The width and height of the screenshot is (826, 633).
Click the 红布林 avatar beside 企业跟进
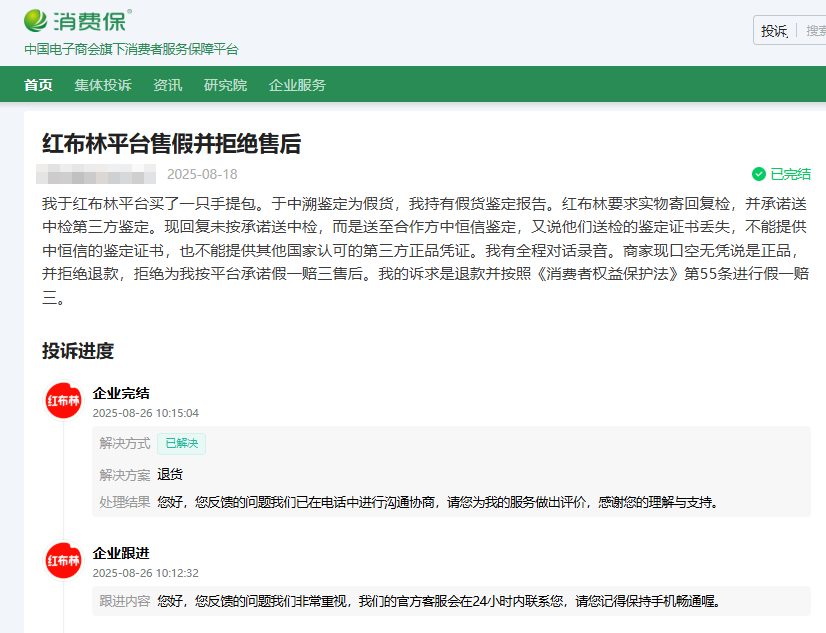pos(64,560)
